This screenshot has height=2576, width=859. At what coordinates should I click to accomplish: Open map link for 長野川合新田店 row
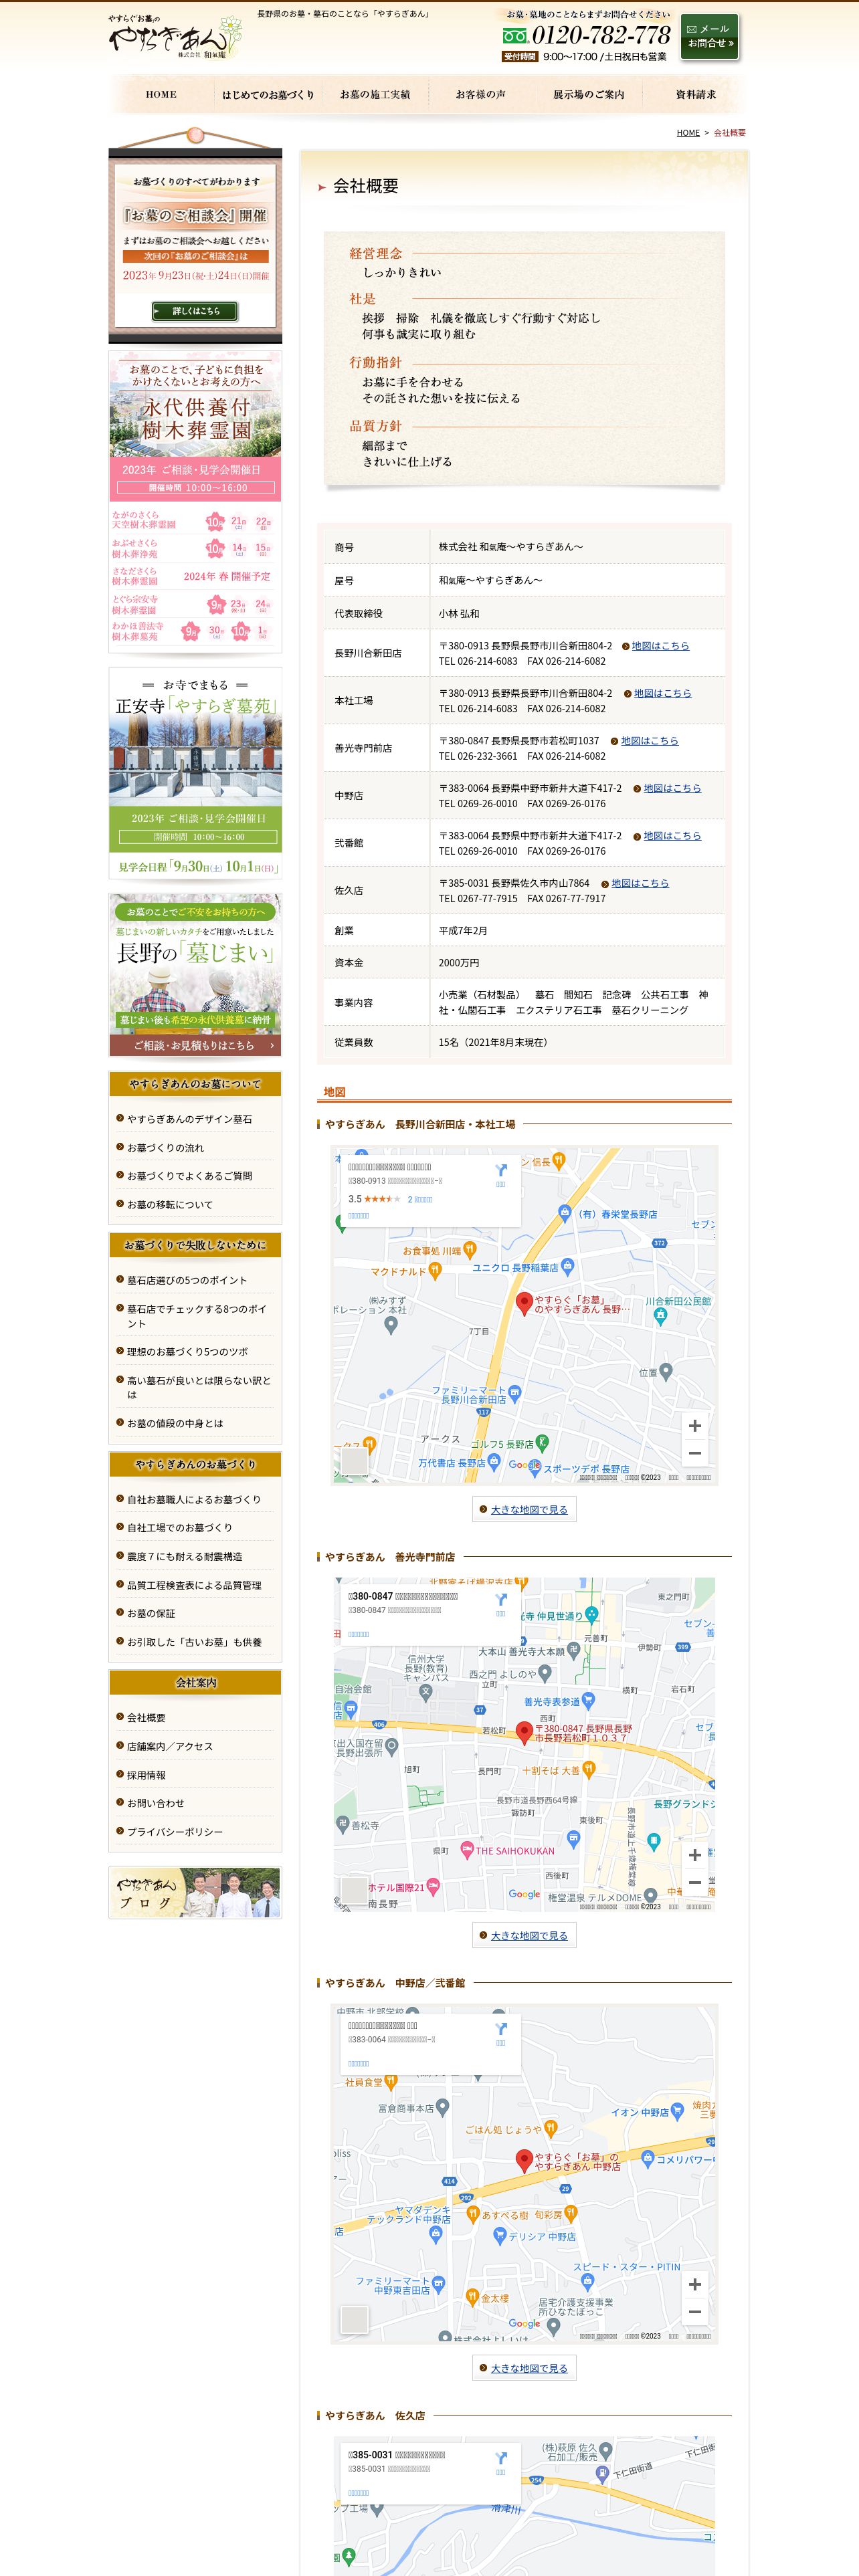pos(660,646)
